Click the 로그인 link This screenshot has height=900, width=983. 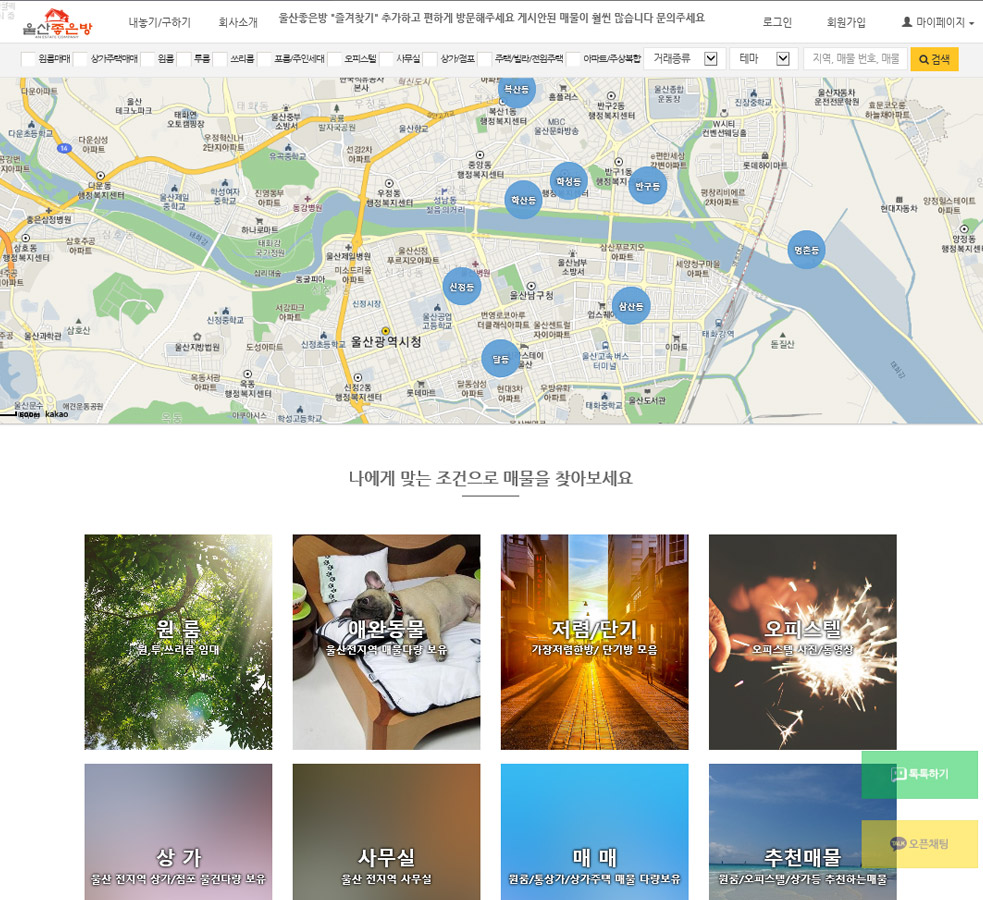click(x=777, y=22)
